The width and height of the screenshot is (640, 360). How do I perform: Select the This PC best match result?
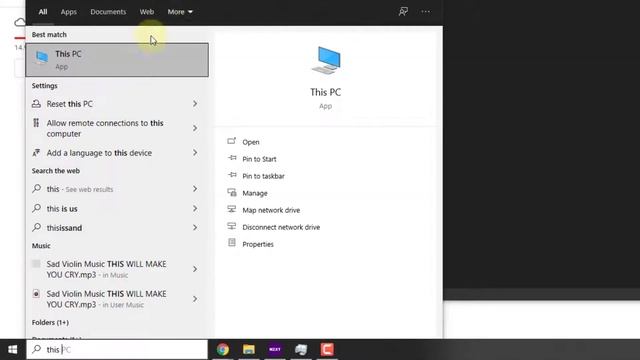pyautogui.click(x=117, y=60)
